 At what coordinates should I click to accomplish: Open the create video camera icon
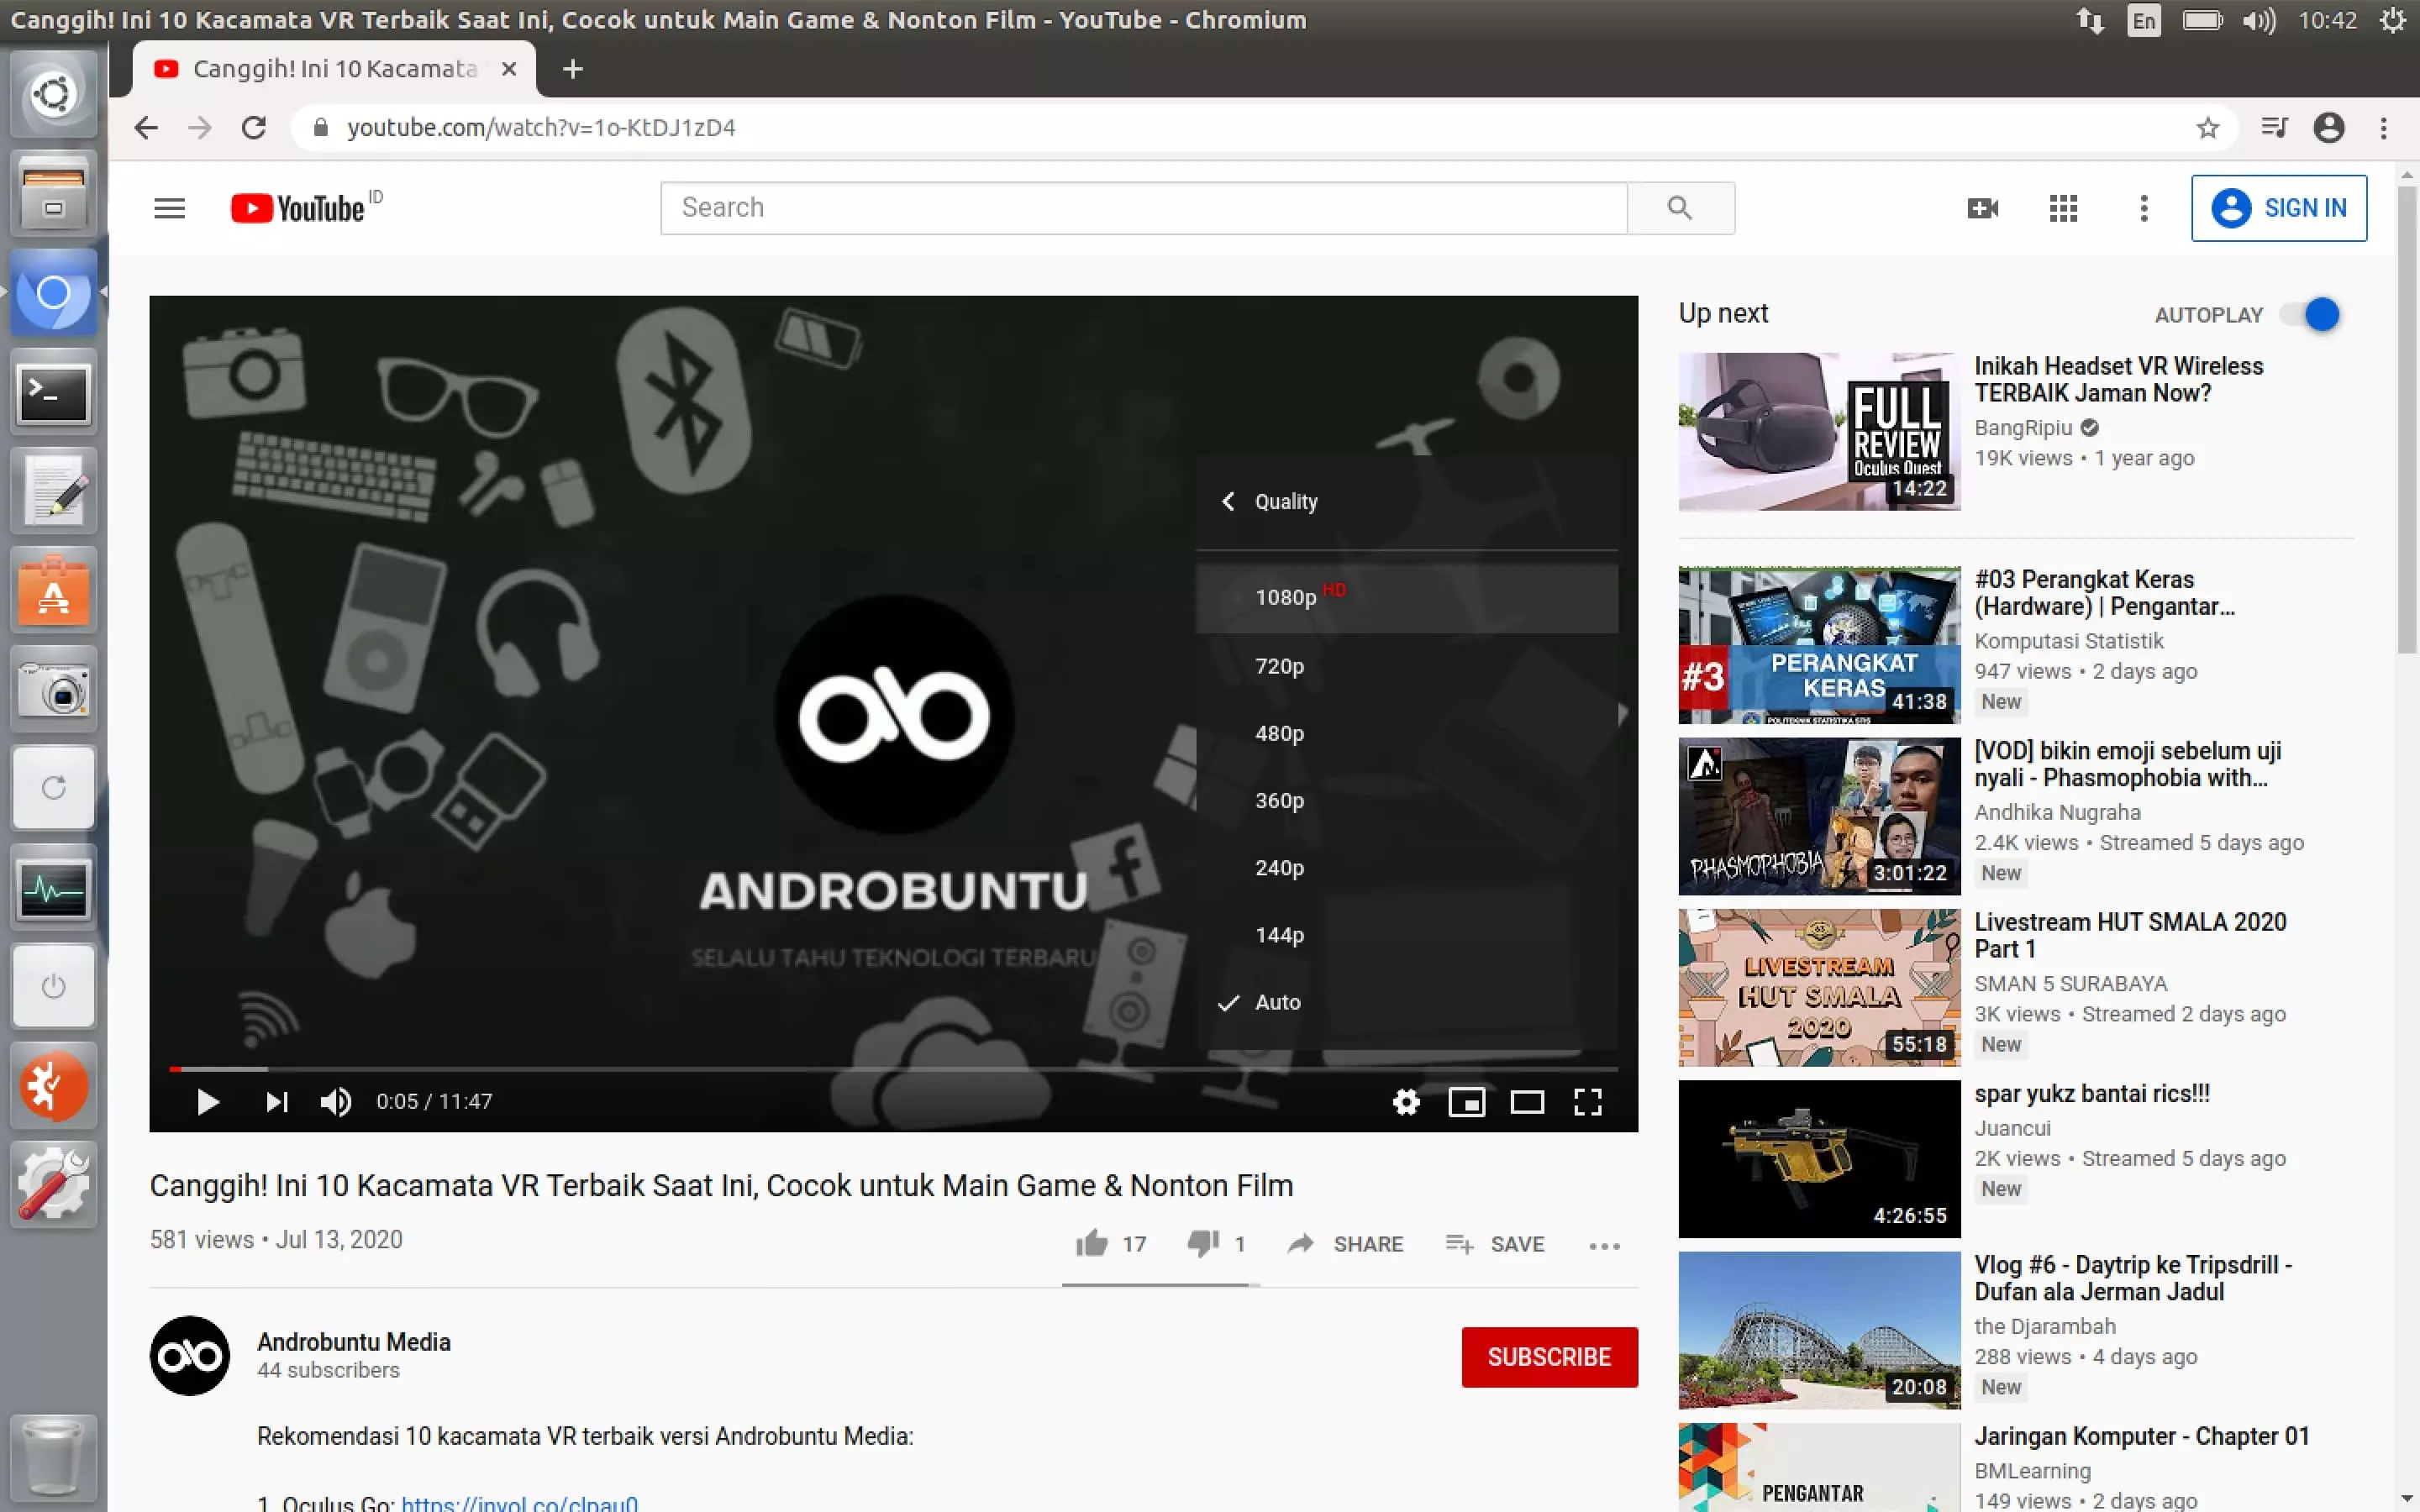click(x=1983, y=207)
